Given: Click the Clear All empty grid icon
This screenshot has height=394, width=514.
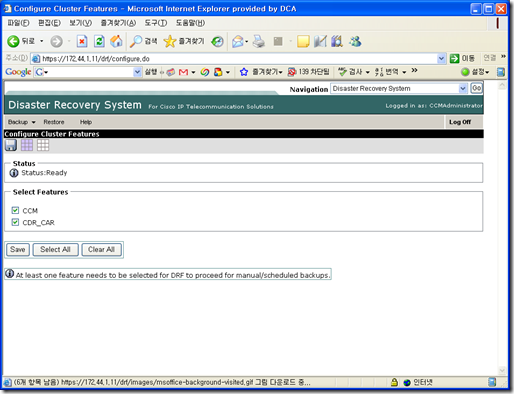Looking at the screenshot, I should [43, 145].
